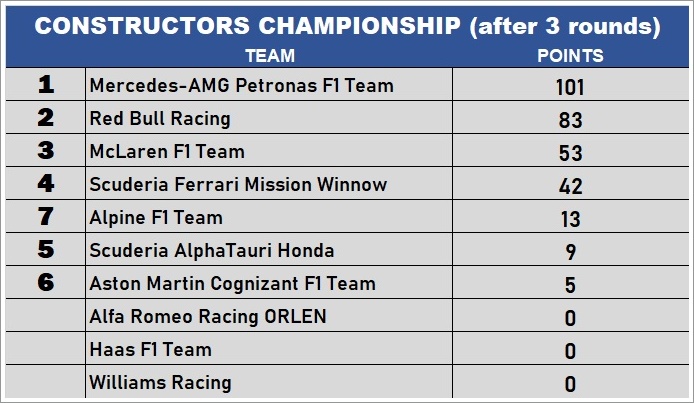
Task: Click position number 7 next to Alpine
Action: point(46,216)
